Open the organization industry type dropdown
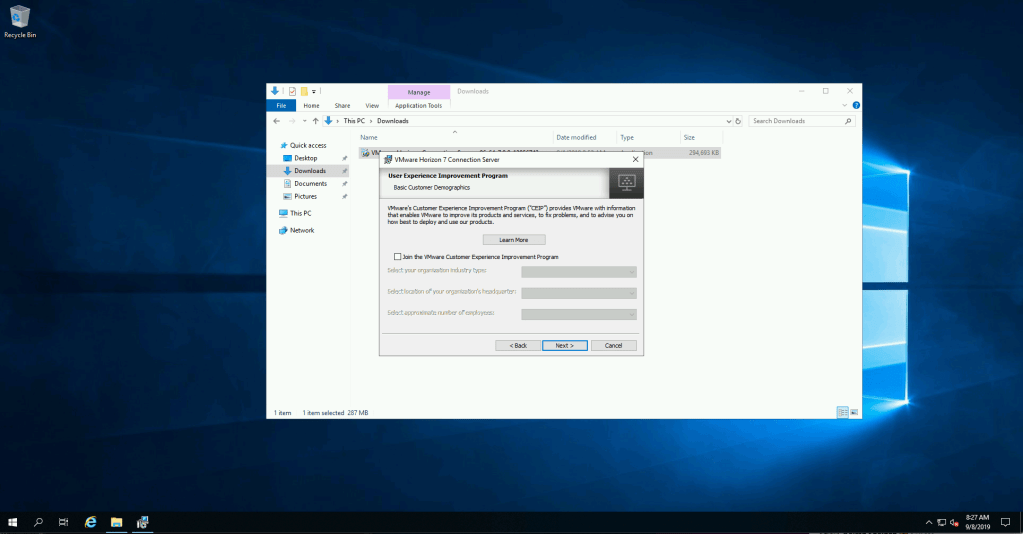 coord(579,271)
